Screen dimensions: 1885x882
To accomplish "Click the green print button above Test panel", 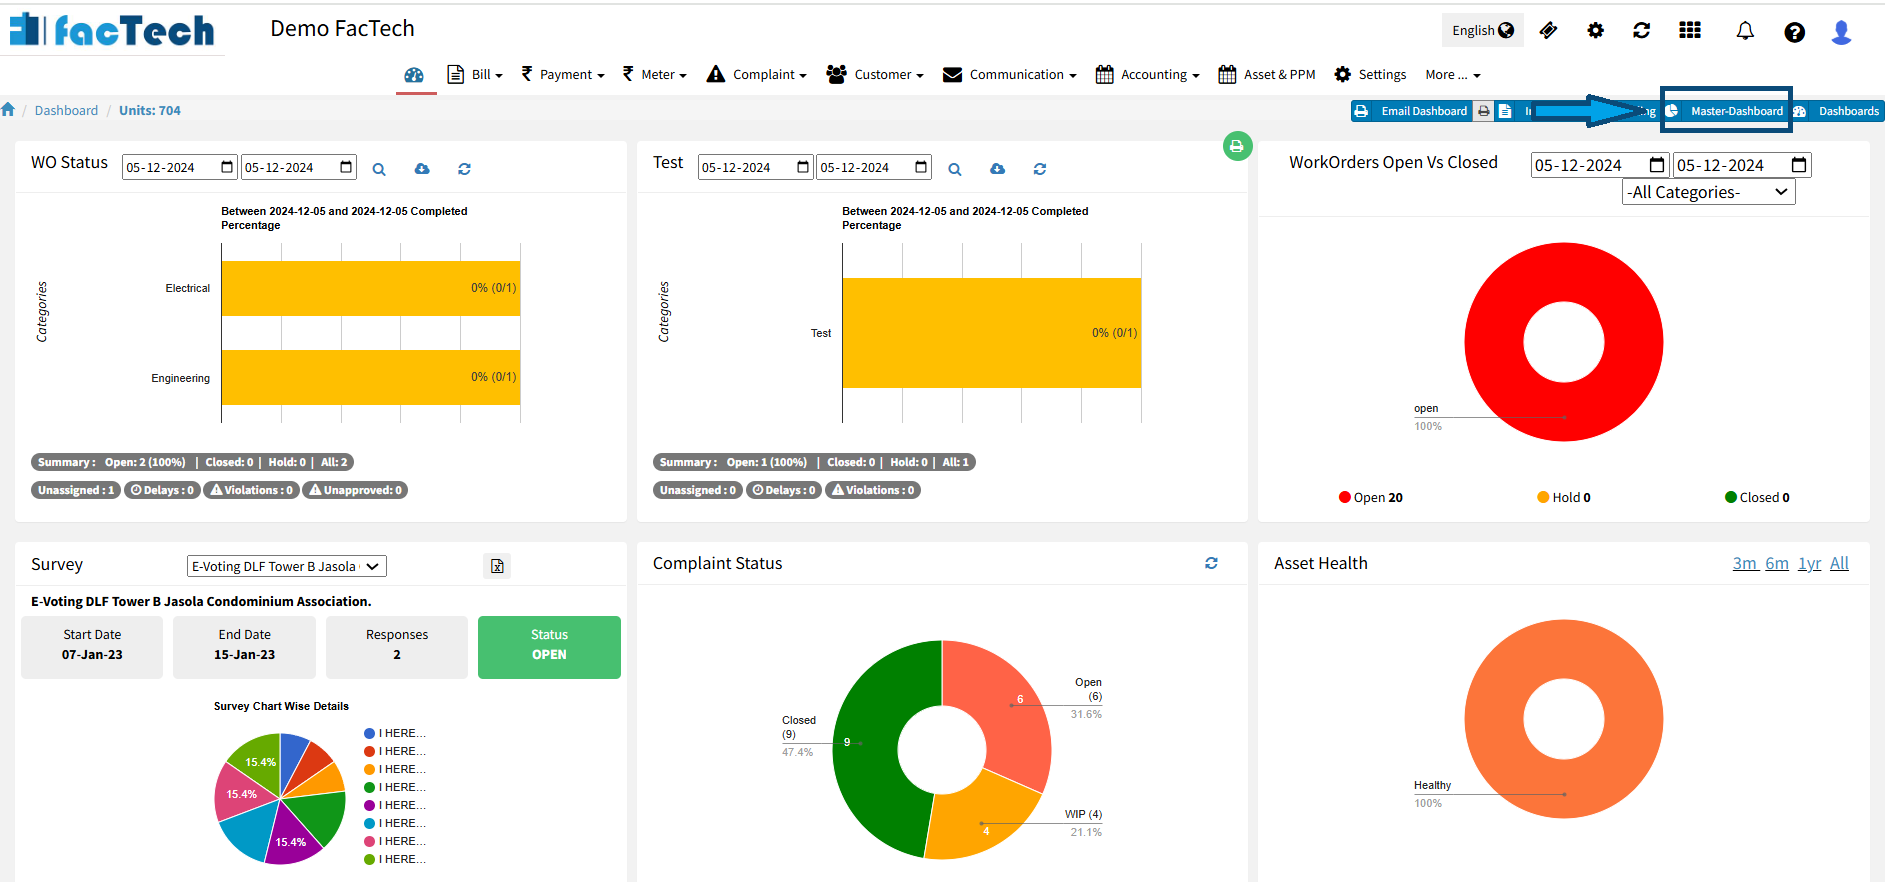I will (1237, 147).
